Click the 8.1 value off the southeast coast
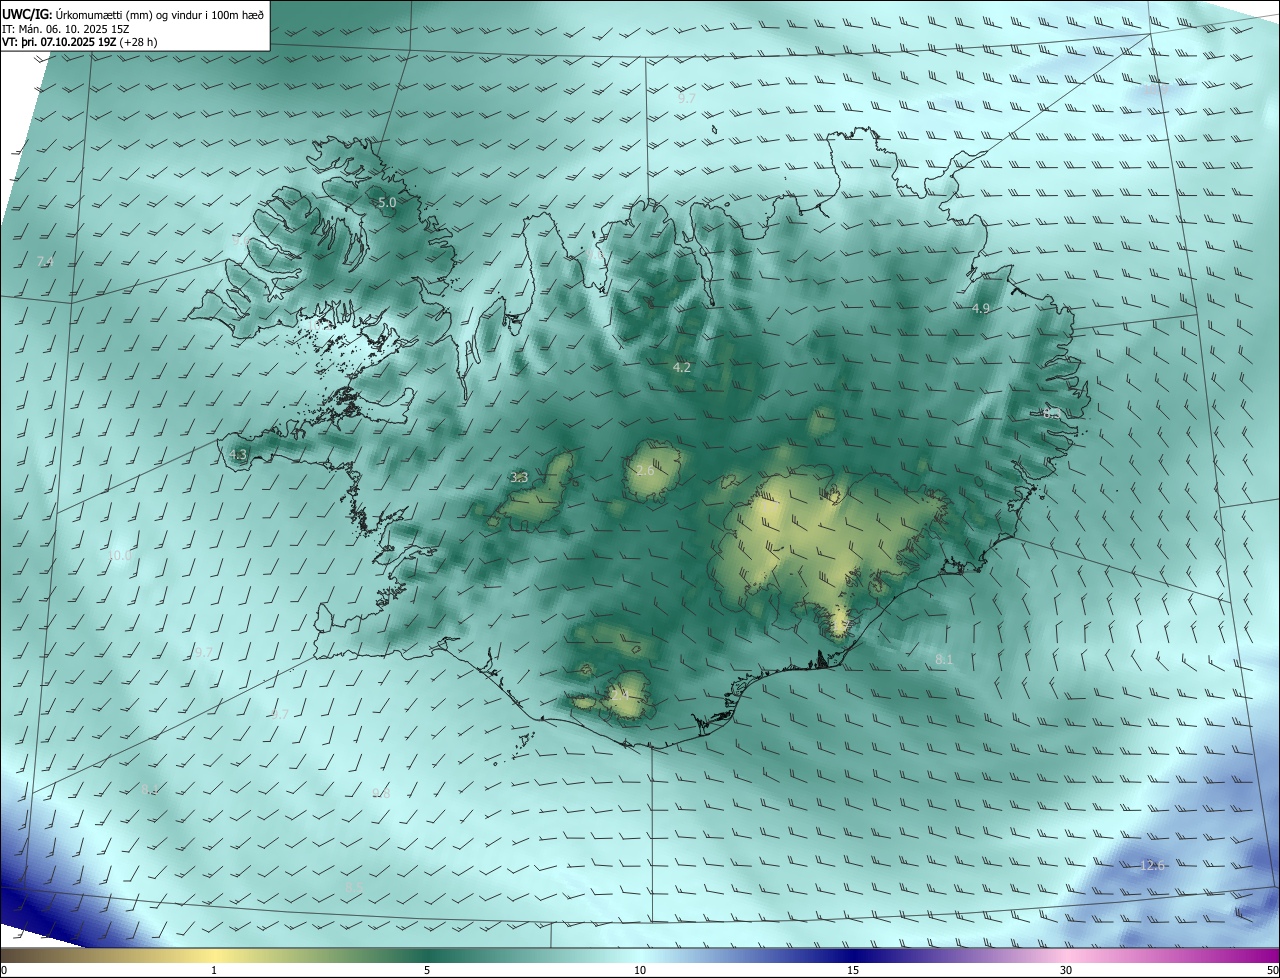1280x978 pixels. (944, 660)
